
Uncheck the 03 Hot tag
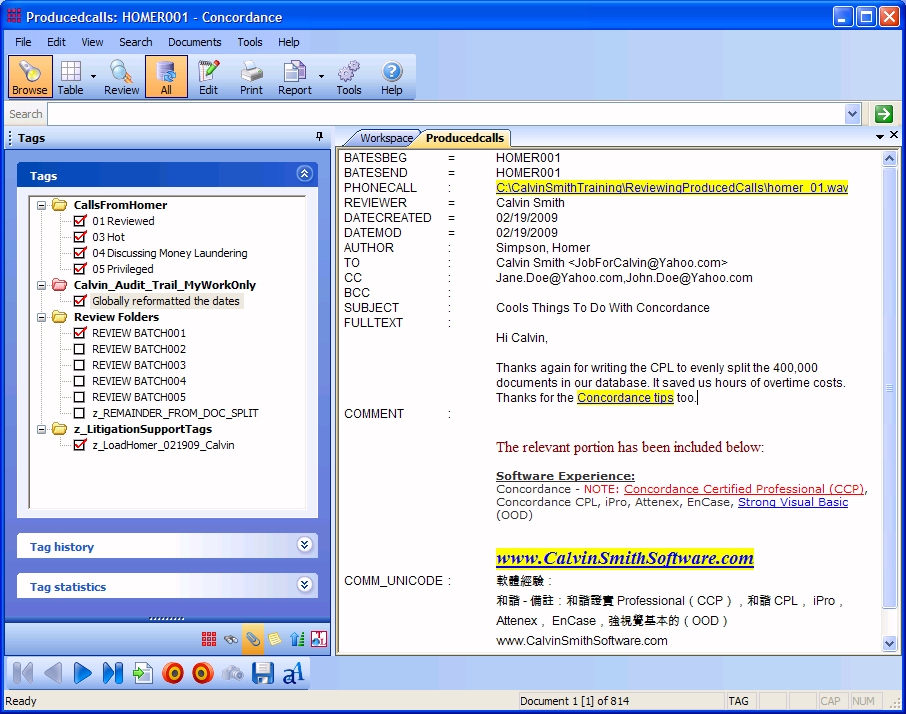tap(80, 237)
